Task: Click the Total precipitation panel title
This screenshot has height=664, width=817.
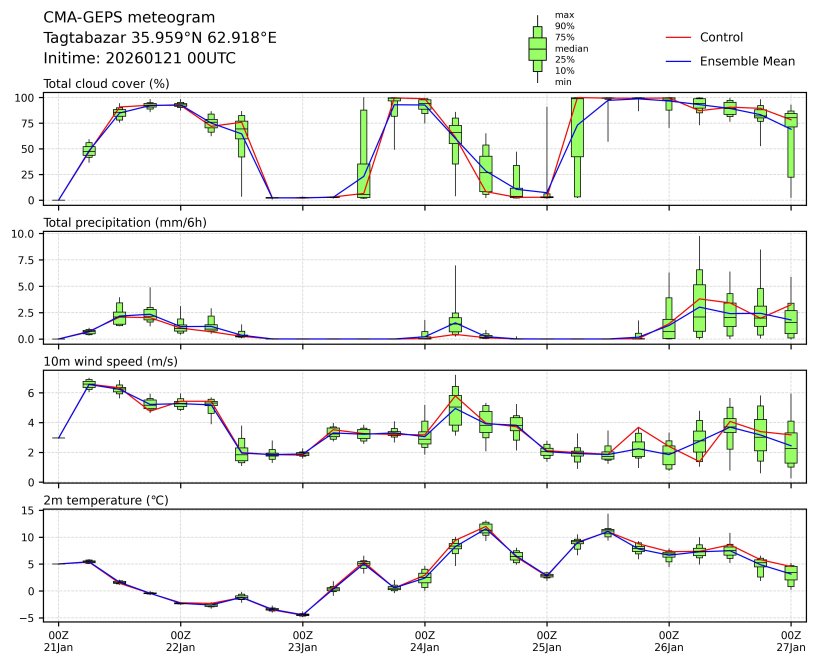Action: point(125,222)
